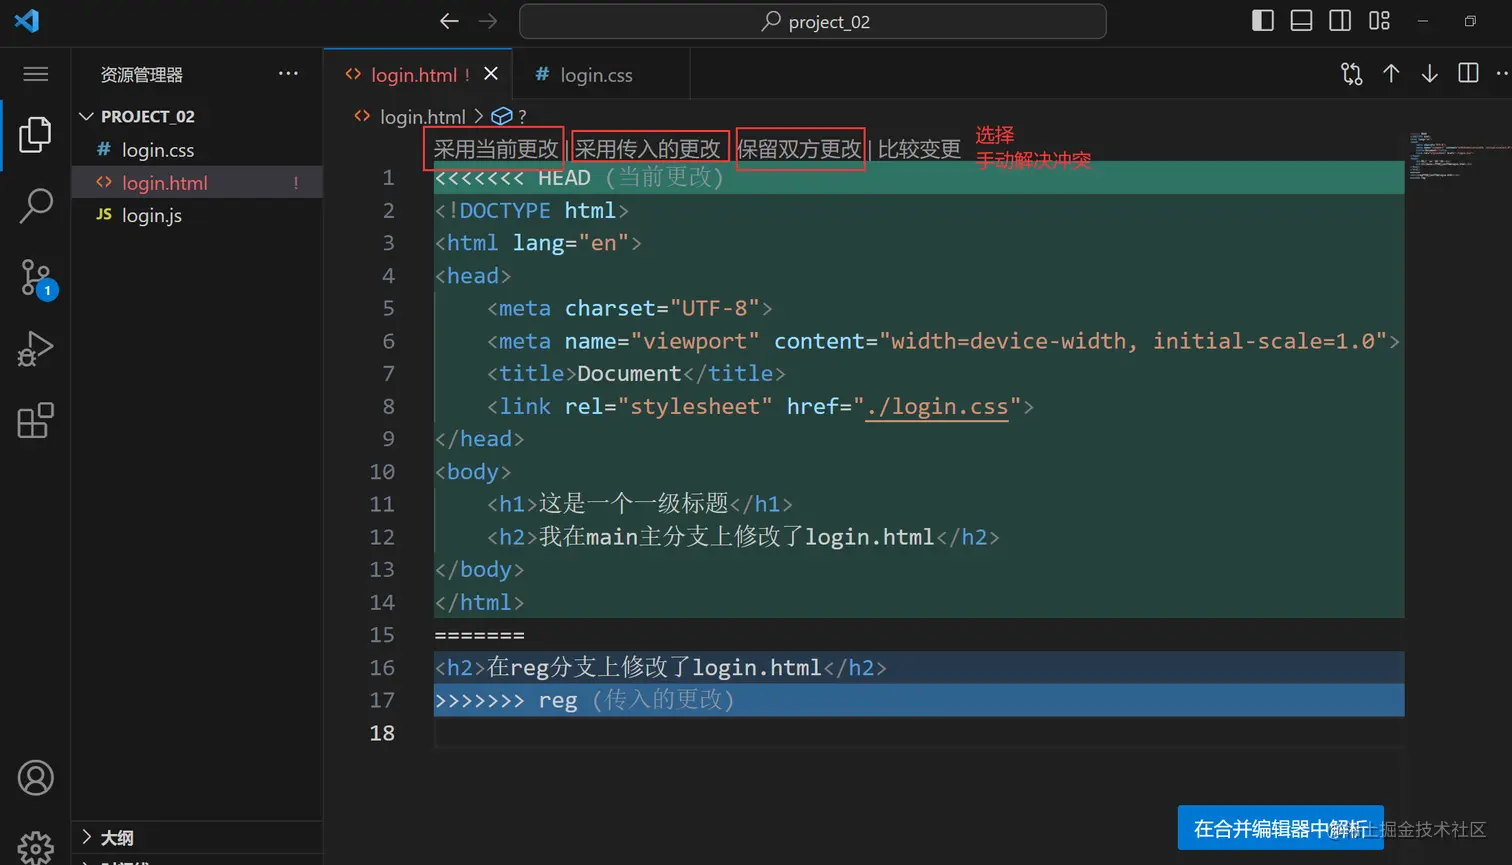
Task: Click 在合并编辑器中解析 button
Action: pos(1281,828)
